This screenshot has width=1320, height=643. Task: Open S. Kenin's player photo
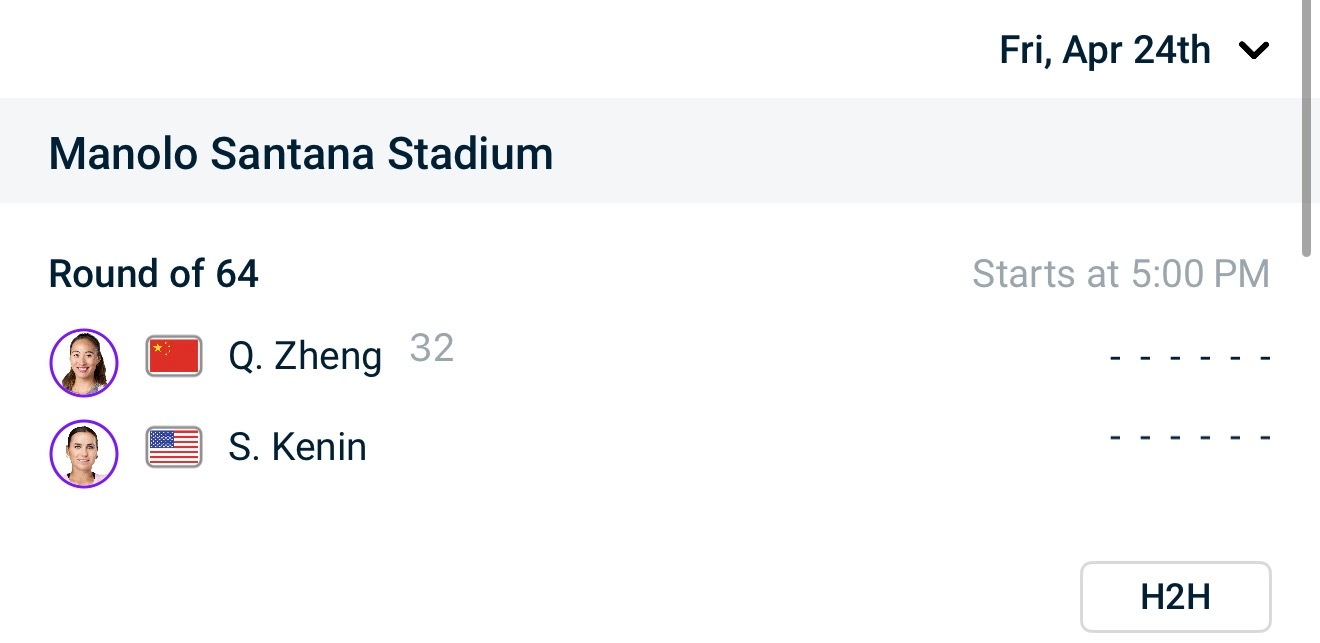tap(84, 453)
